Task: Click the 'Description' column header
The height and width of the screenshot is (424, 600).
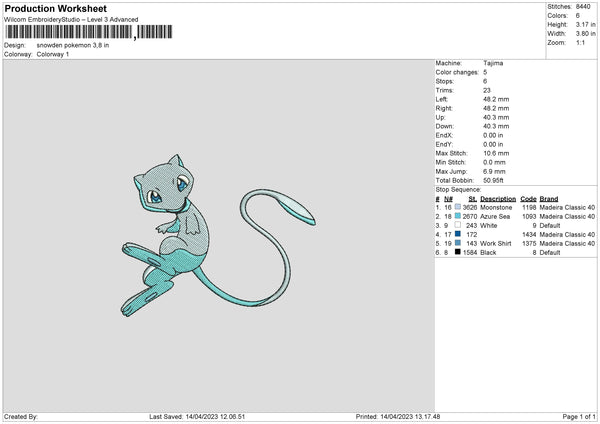Action: [x=498, y=199]
